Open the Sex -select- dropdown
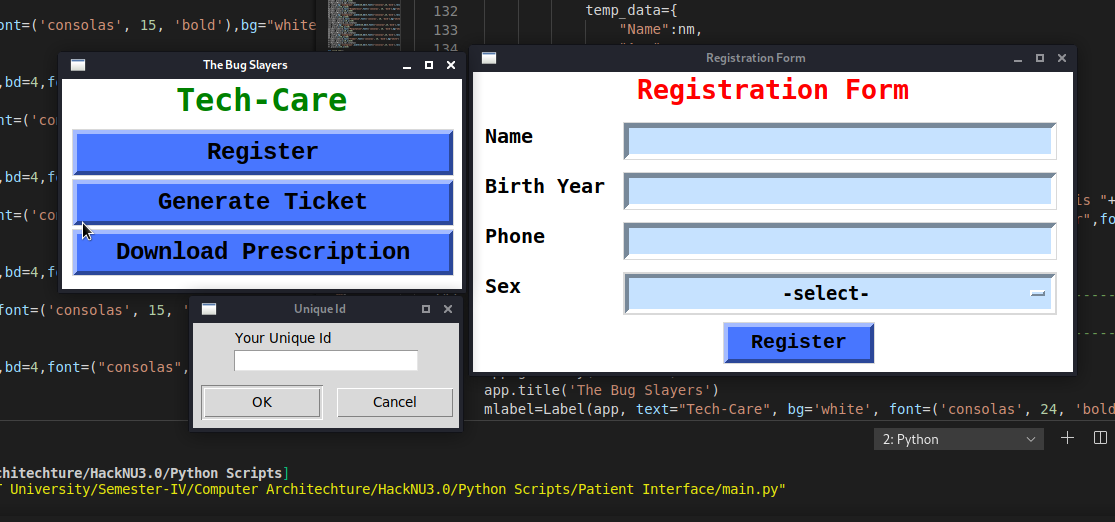This screenshot has height=522, width=1115. [x=840, y=293]
